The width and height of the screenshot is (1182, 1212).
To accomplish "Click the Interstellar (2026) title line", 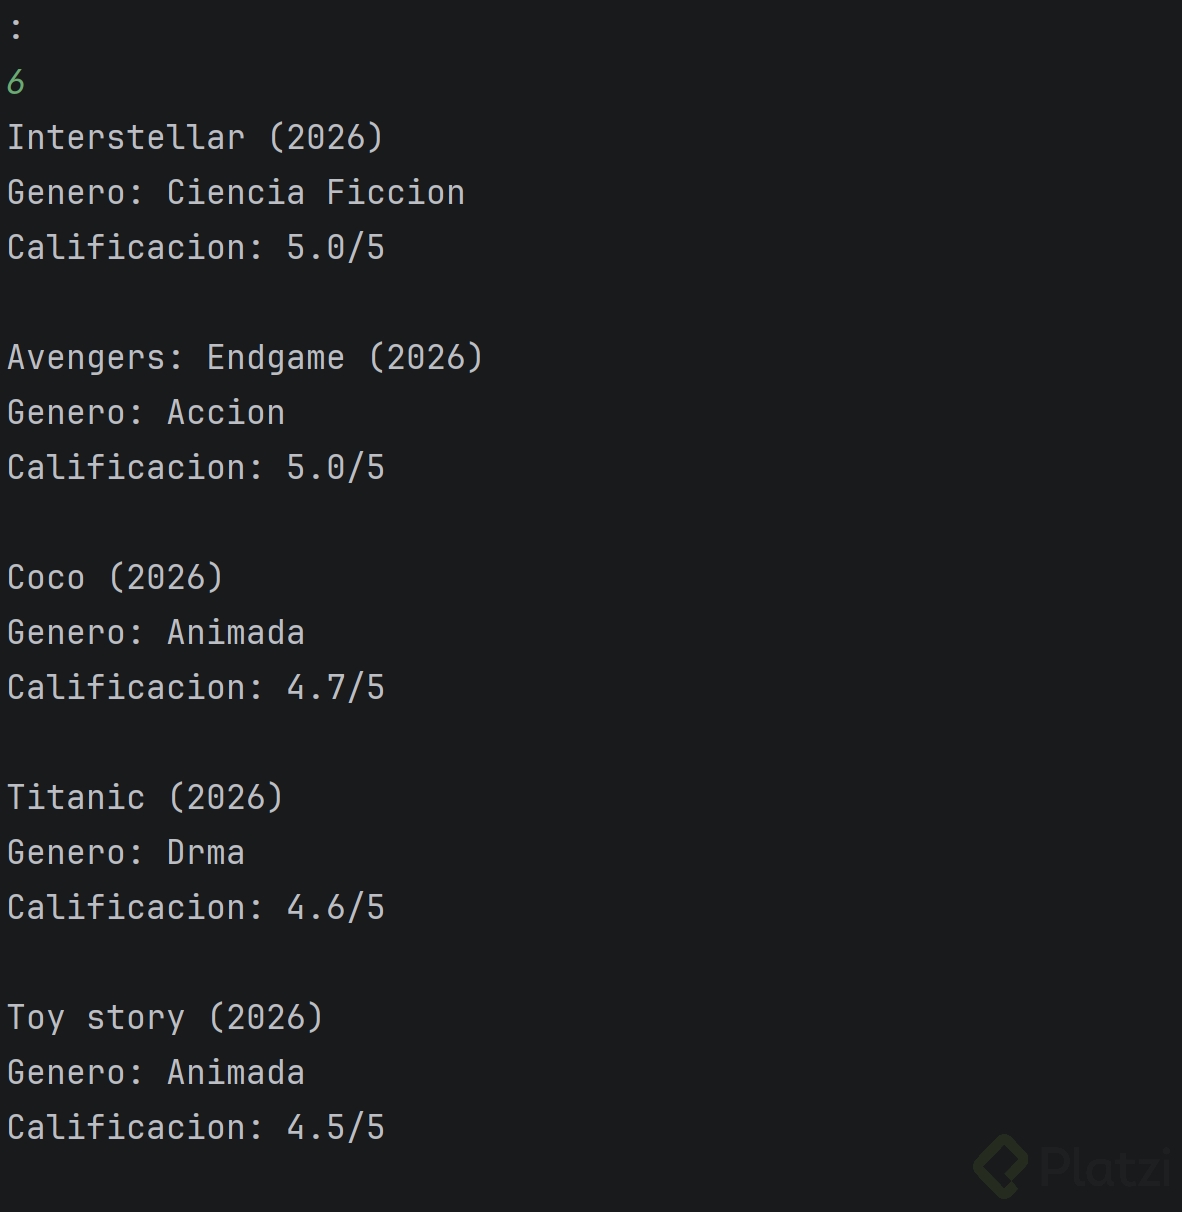I will 195,137.
